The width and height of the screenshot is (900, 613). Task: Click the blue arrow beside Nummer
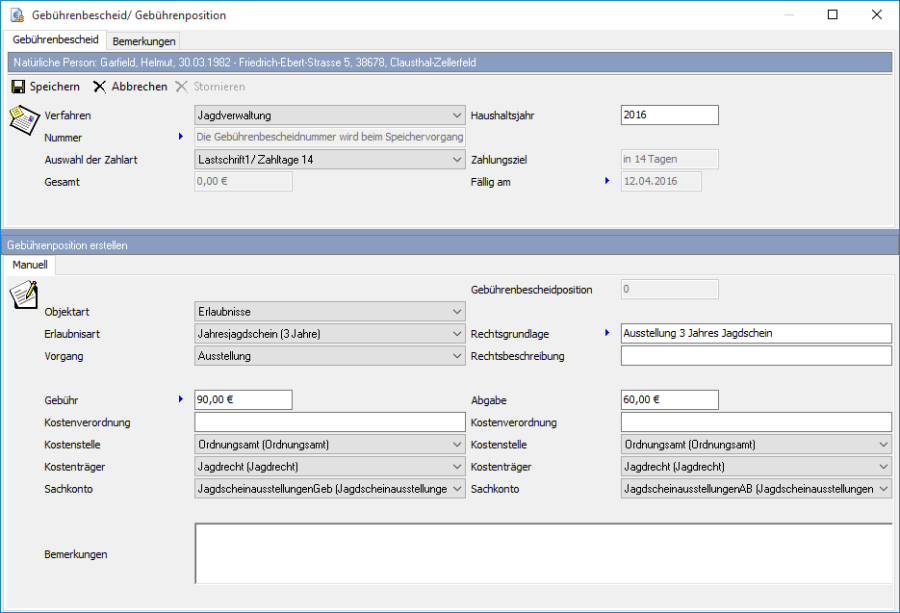181,136
